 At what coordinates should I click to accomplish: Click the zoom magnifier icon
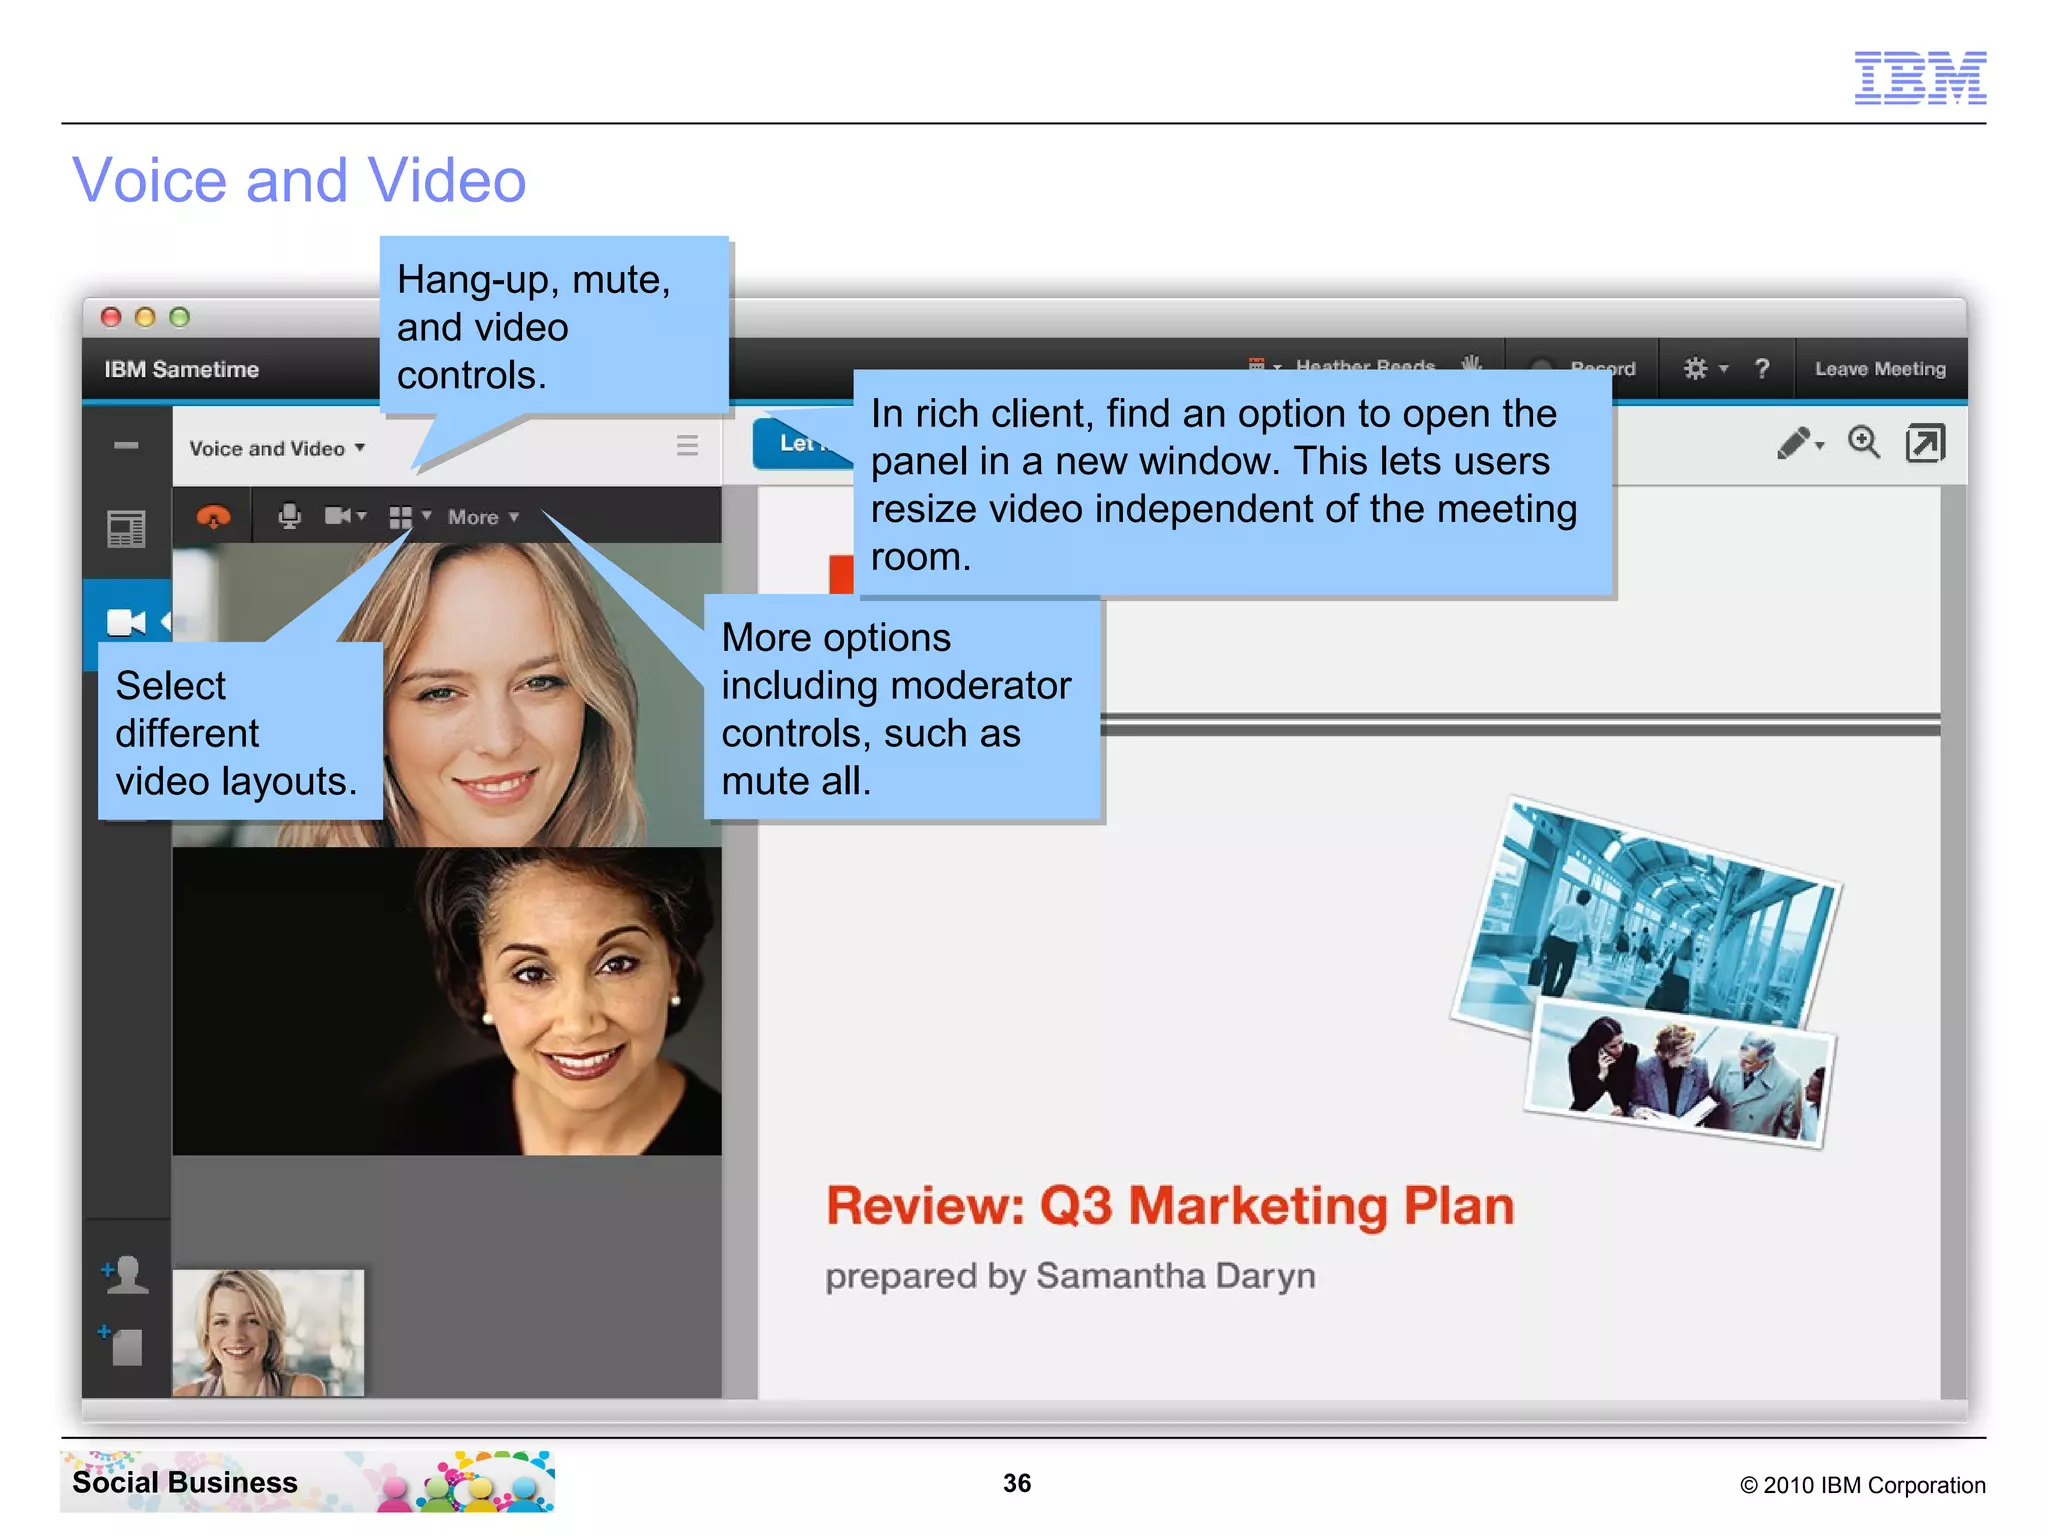1864,442
